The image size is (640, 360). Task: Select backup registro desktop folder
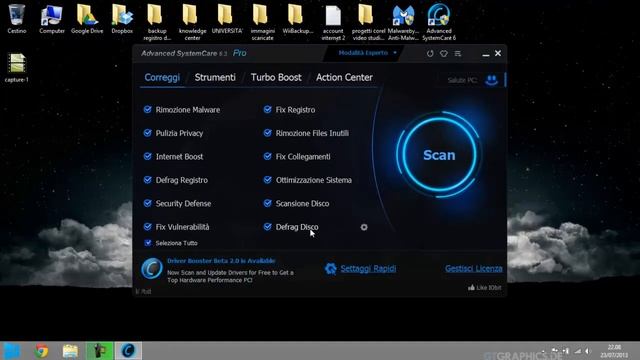[x=157, y=22]
